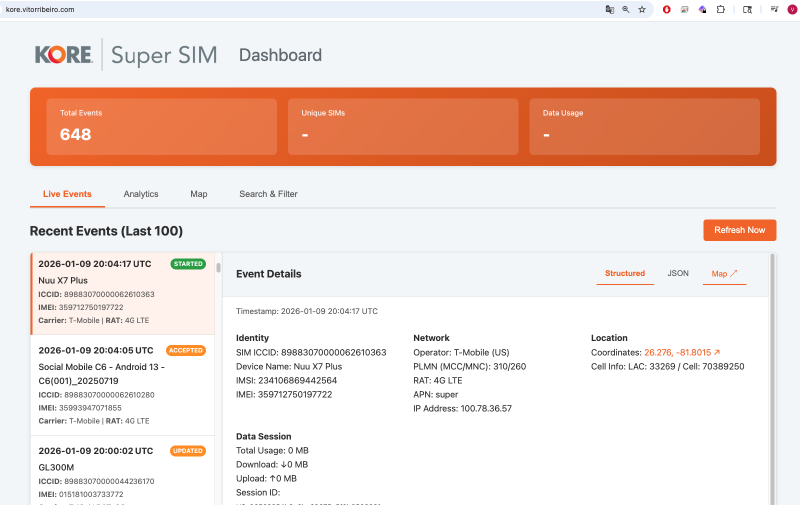Screen dimensions: 800x505
Task: Open the Analytics tab
Action: click(141, 194)
